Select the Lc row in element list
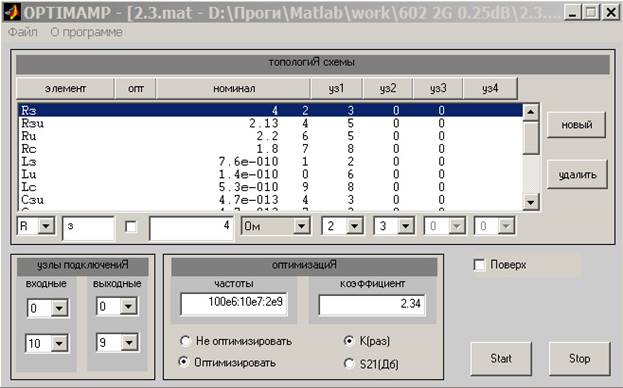 point(270,187)
